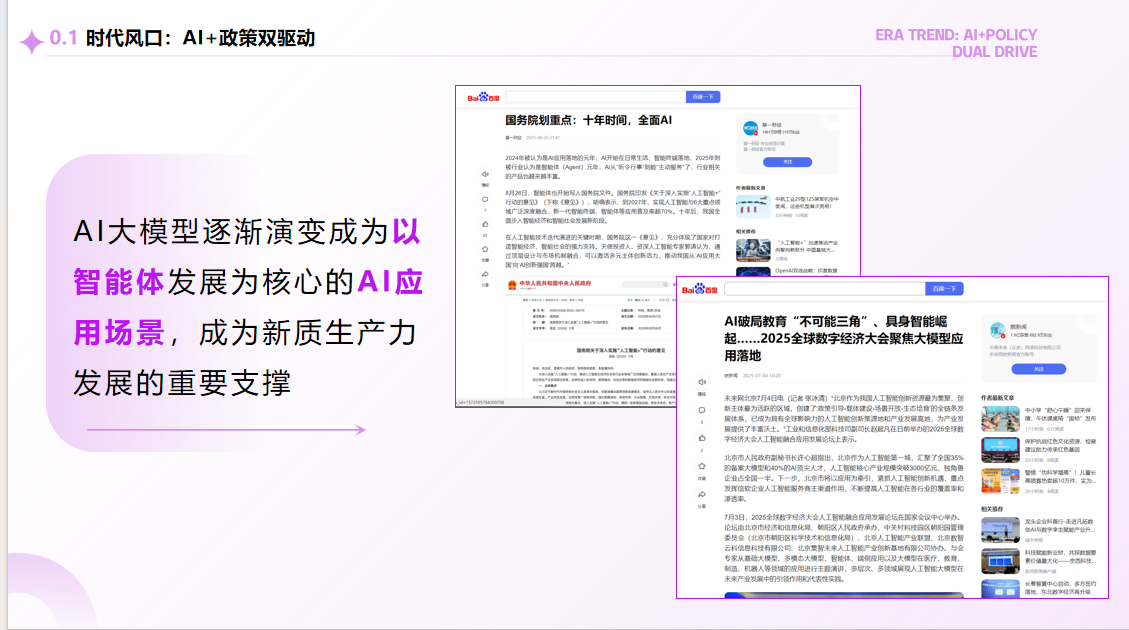This screenshot has width=1129, height=630.
Task: Click 百度一下 button above the AI破局教育 article
Action: (944, 289)
